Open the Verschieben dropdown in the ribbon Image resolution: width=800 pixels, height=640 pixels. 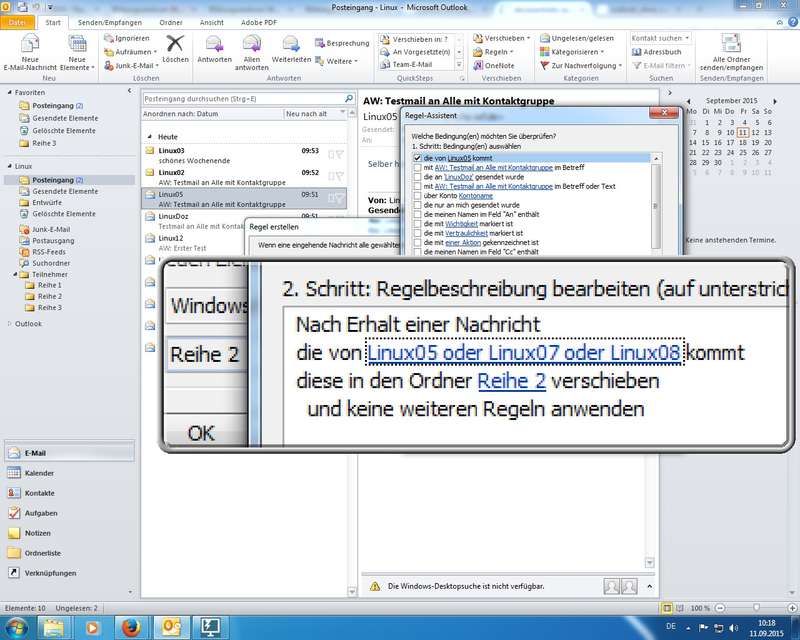coord(502,38)
